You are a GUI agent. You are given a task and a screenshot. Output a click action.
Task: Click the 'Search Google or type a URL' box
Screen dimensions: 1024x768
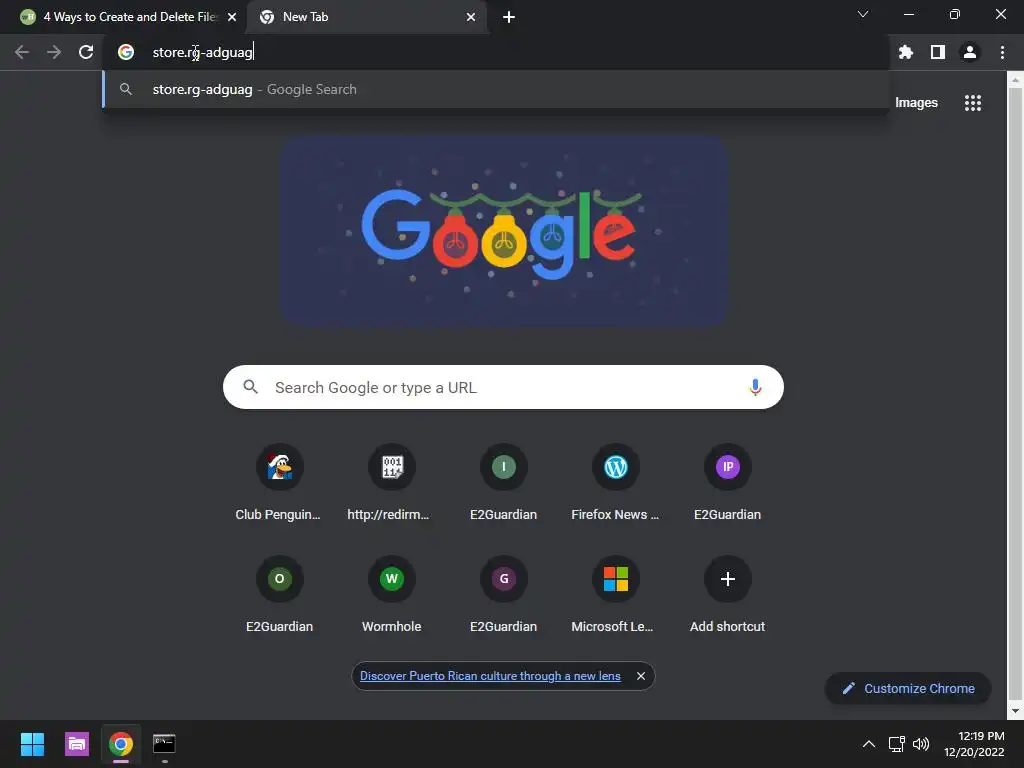504,387
